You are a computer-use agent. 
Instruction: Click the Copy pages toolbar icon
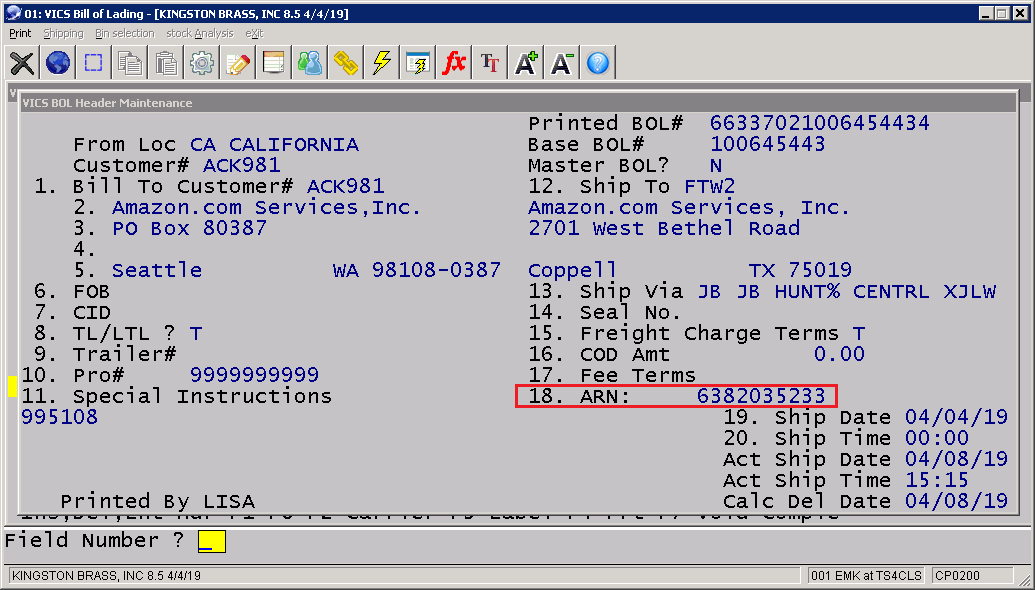[x=129, y=63]
